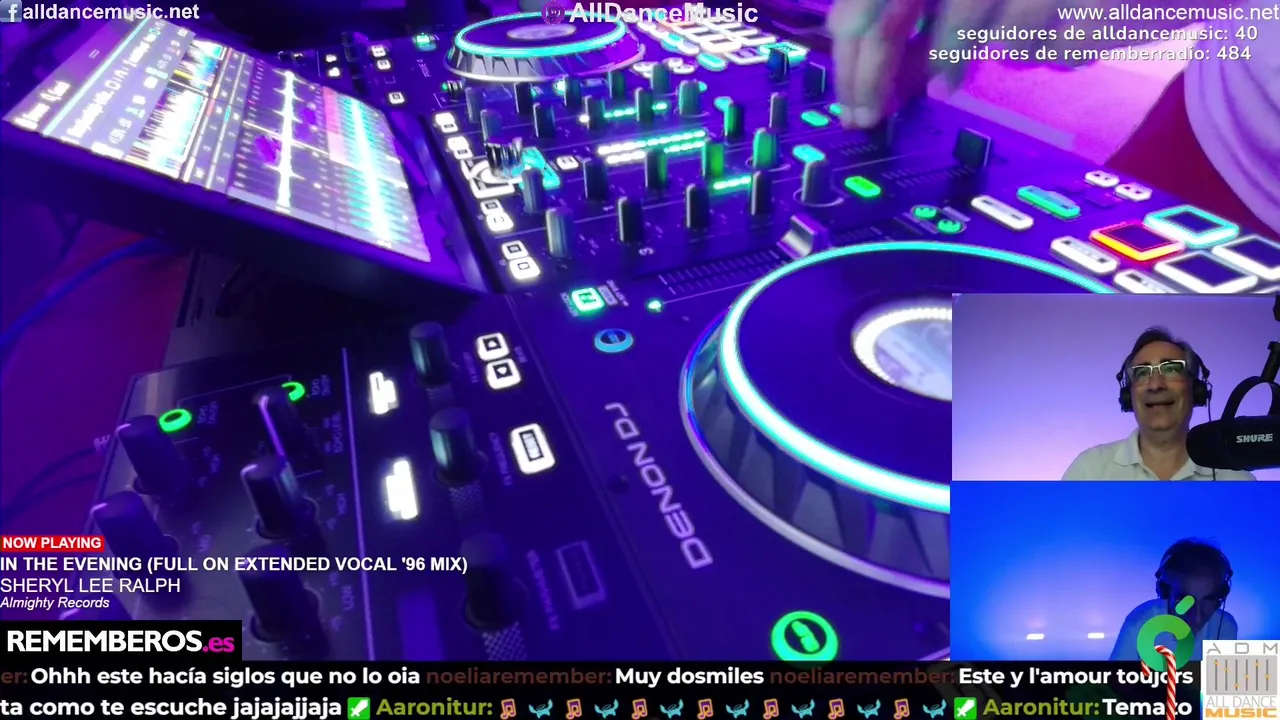Select label name Almighty Records

click(55, 603)
